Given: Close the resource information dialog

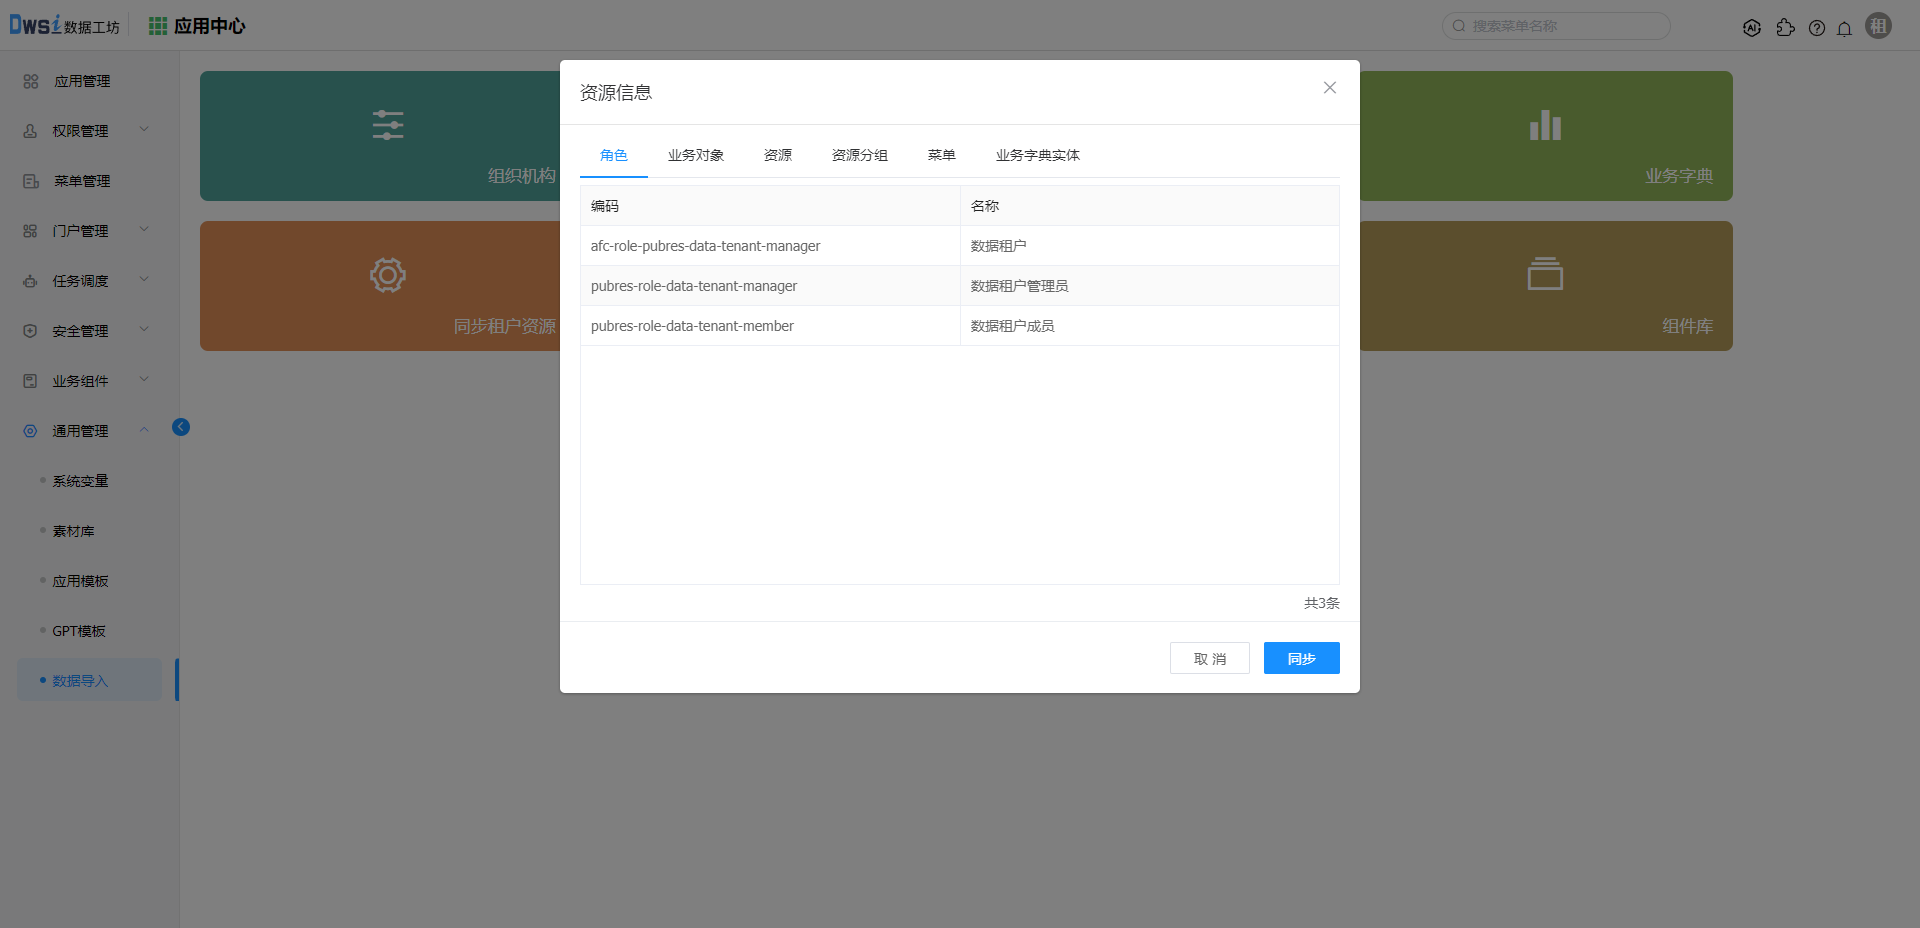Looking at the screenshot, I should 1329,88.
